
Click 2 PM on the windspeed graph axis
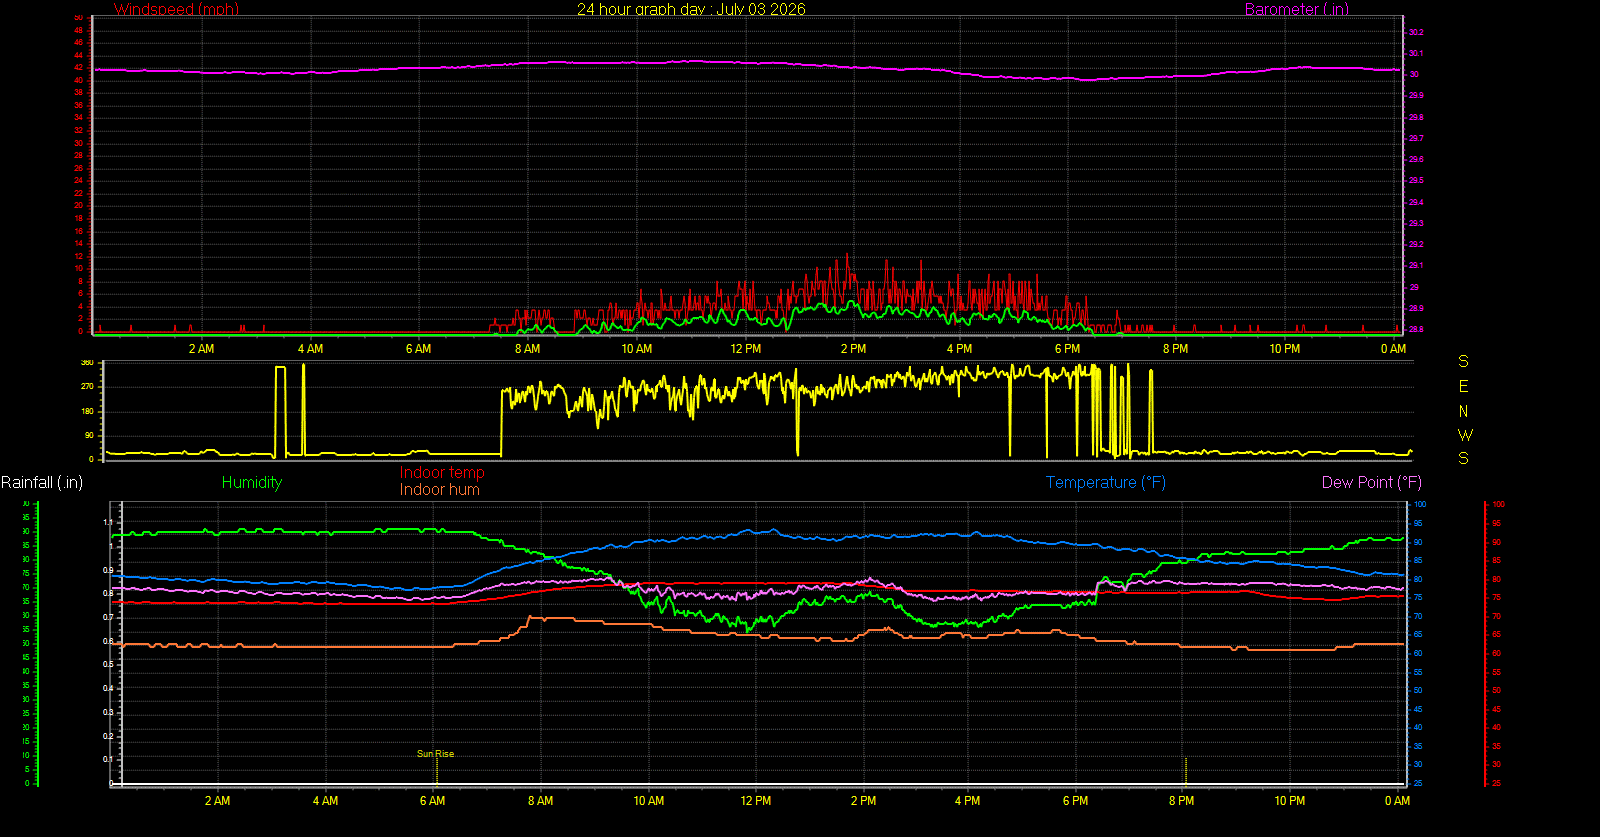(x=853, y=349)
